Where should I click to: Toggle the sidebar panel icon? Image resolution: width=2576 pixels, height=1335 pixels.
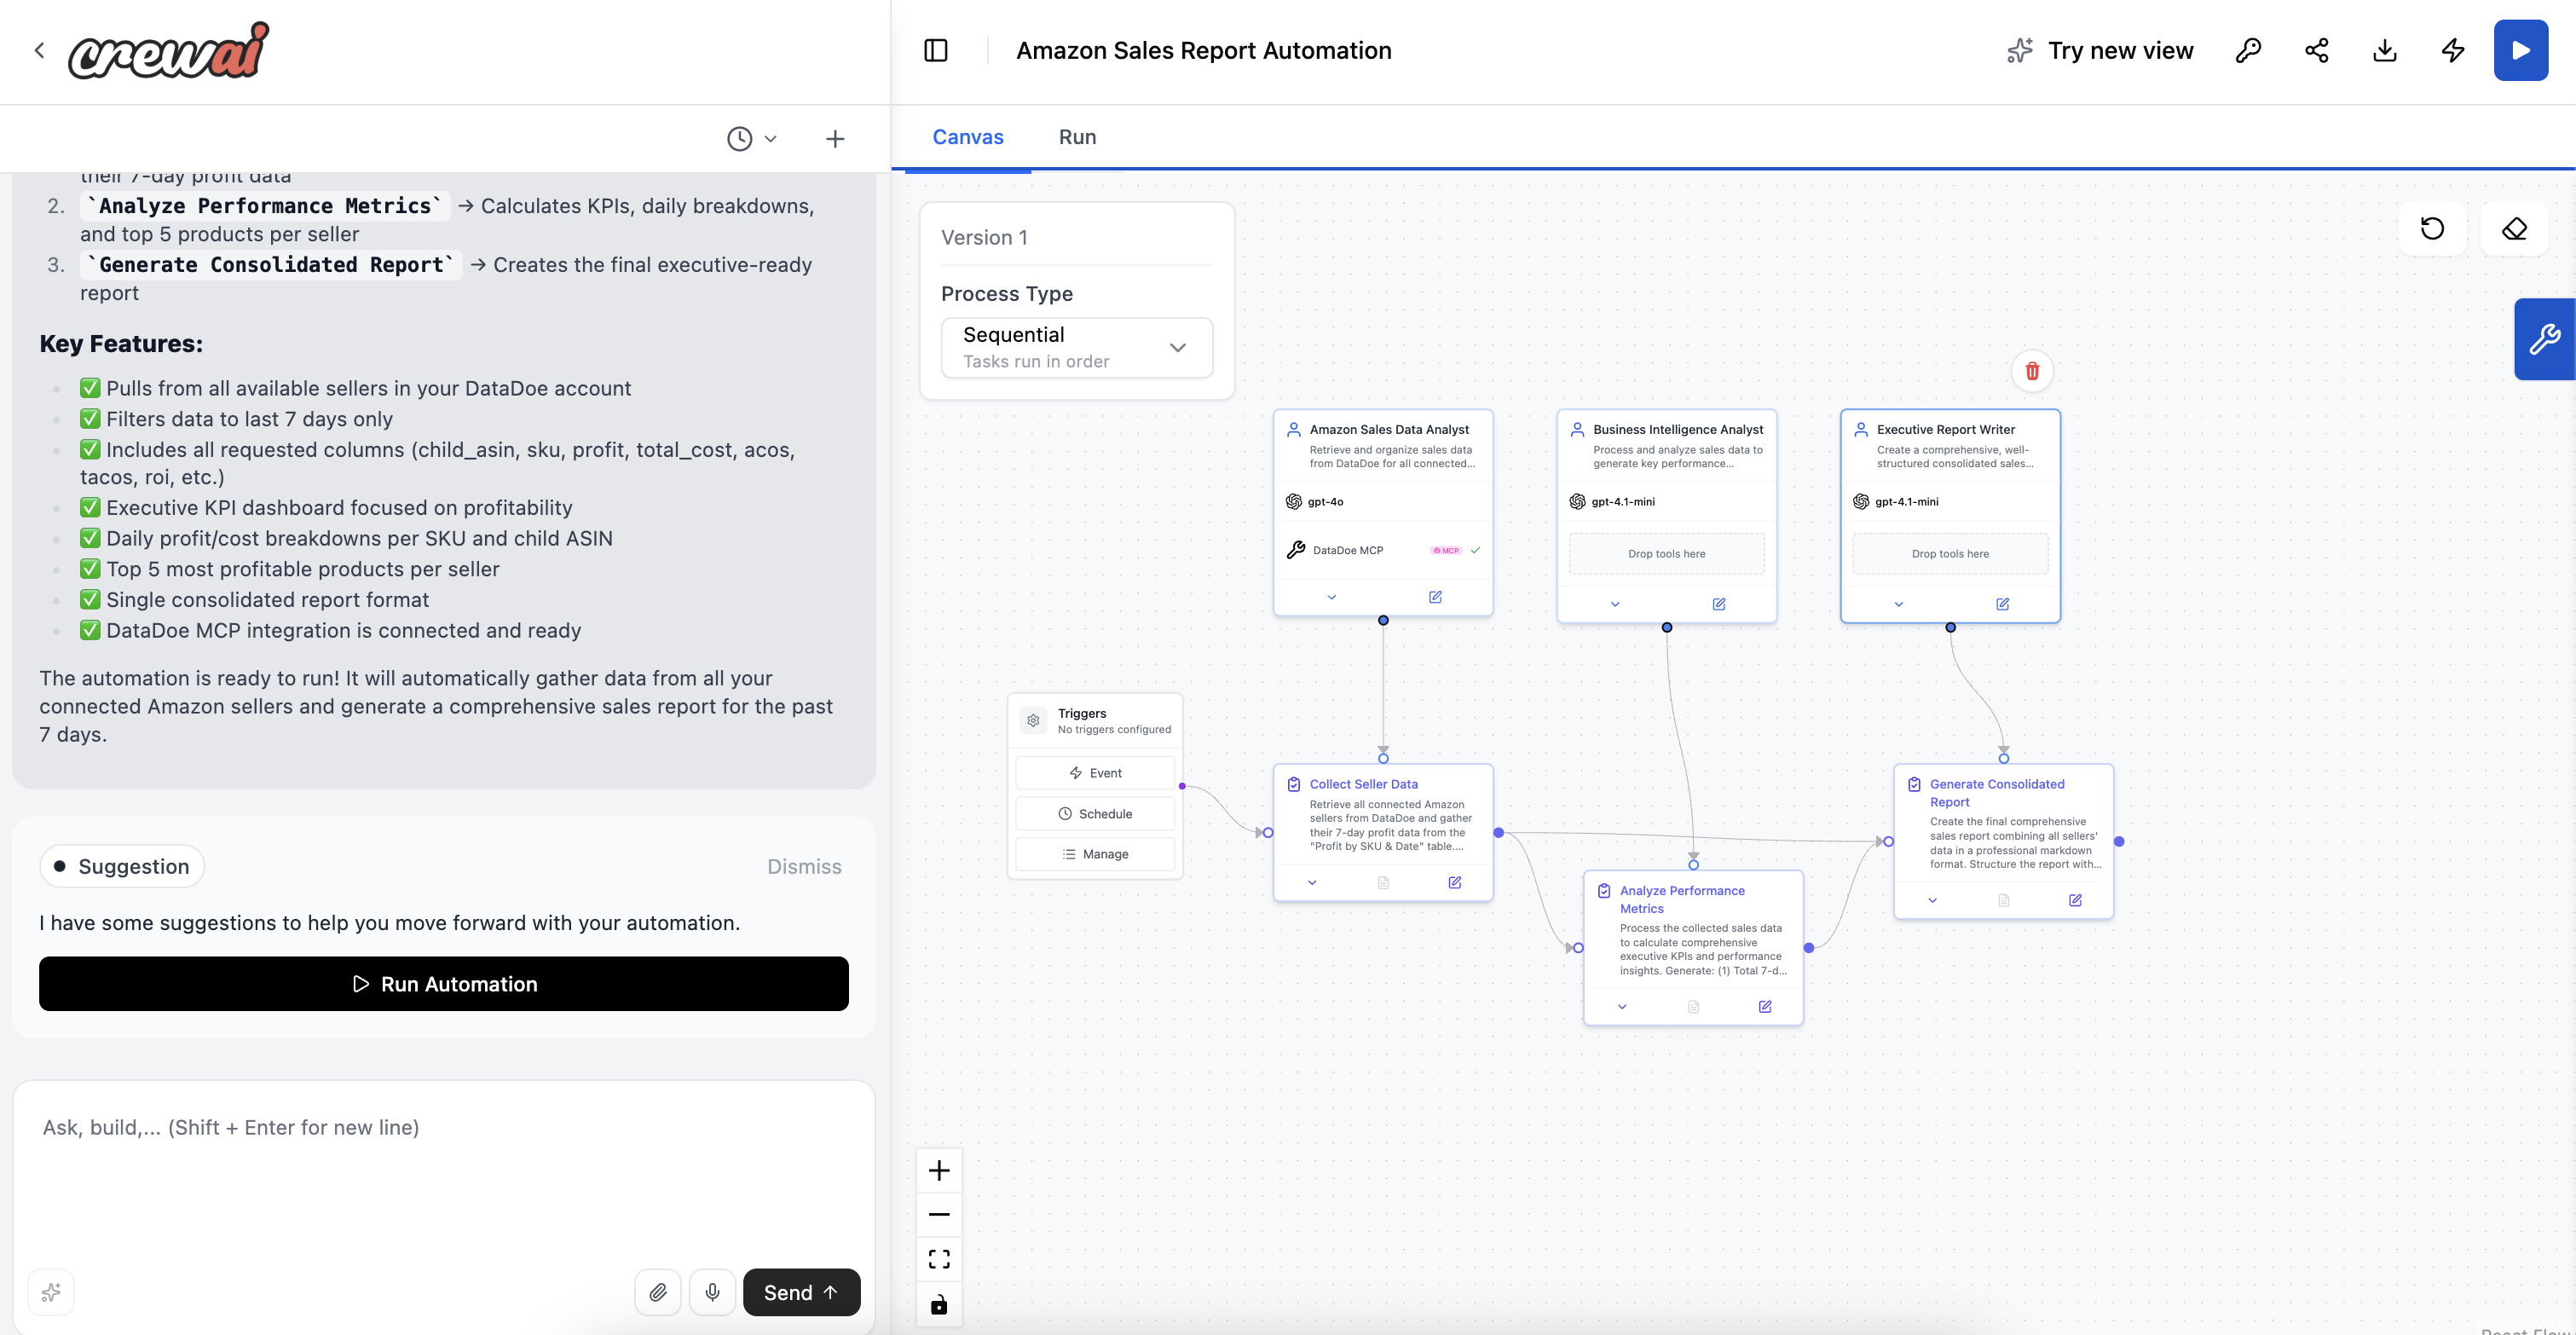point(936,51)
